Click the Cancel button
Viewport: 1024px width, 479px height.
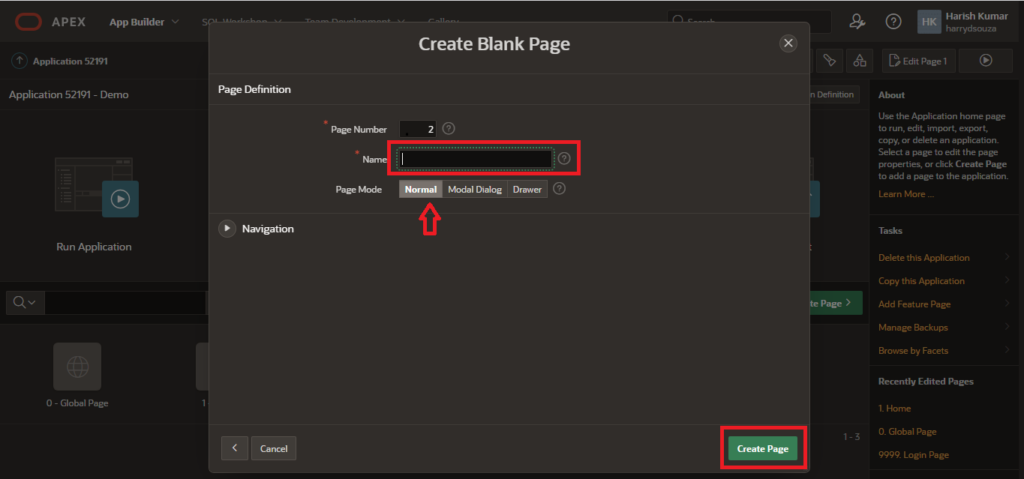(x=273, y=449)
